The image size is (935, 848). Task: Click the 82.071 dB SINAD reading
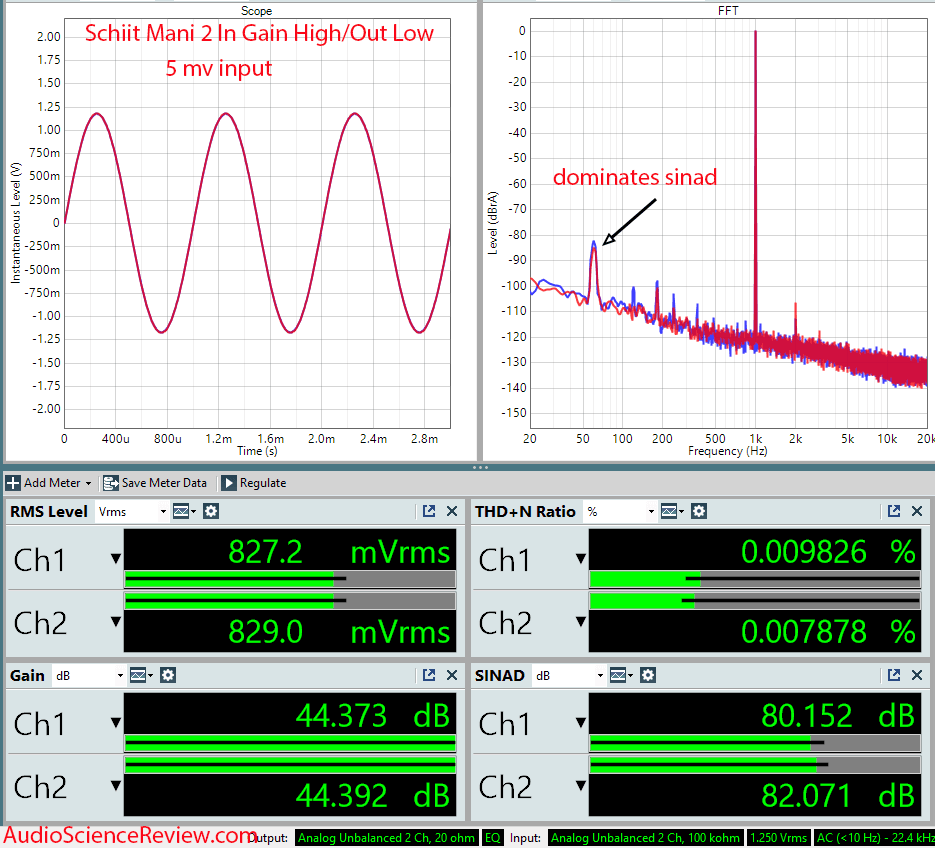pyautogui.click(x=838, y=795)
